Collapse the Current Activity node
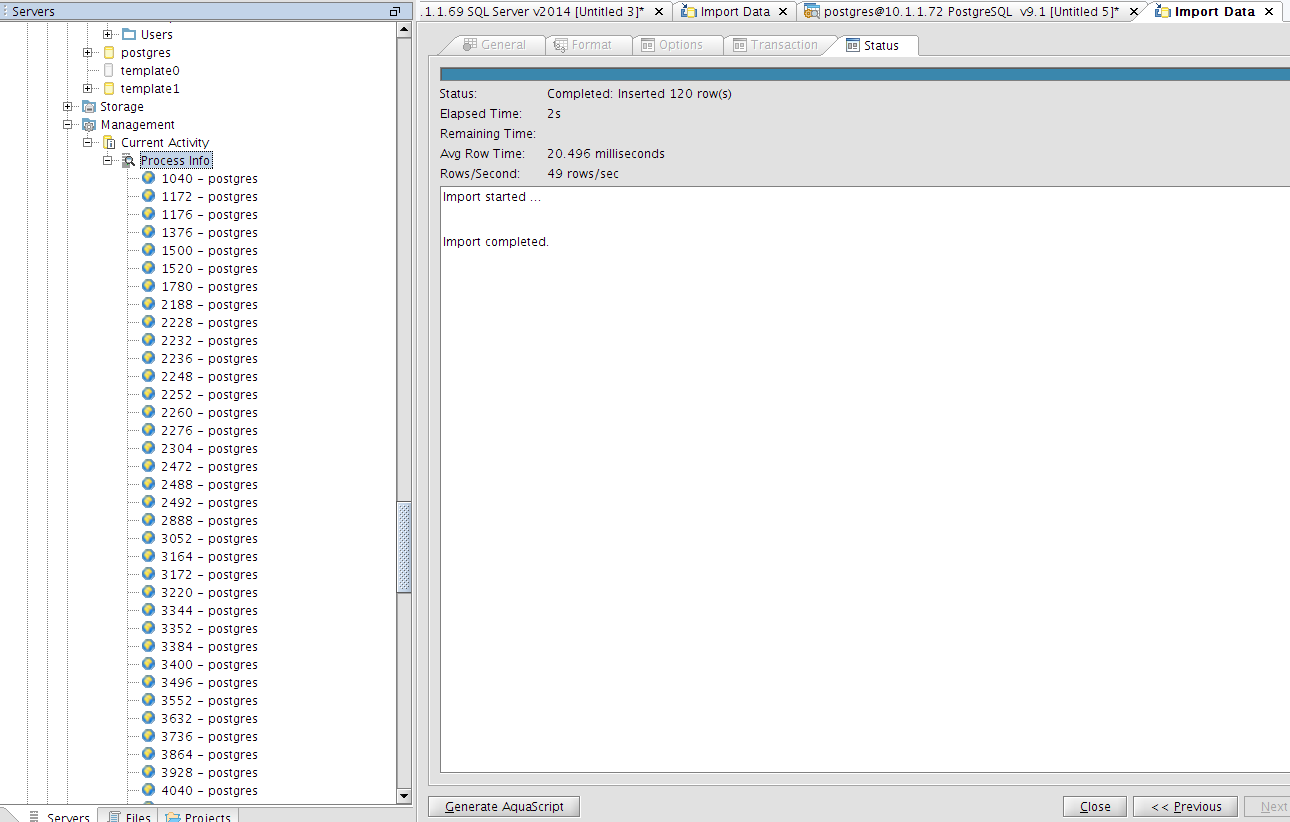This screenshot has width=1290, height=822. [88, 142]
